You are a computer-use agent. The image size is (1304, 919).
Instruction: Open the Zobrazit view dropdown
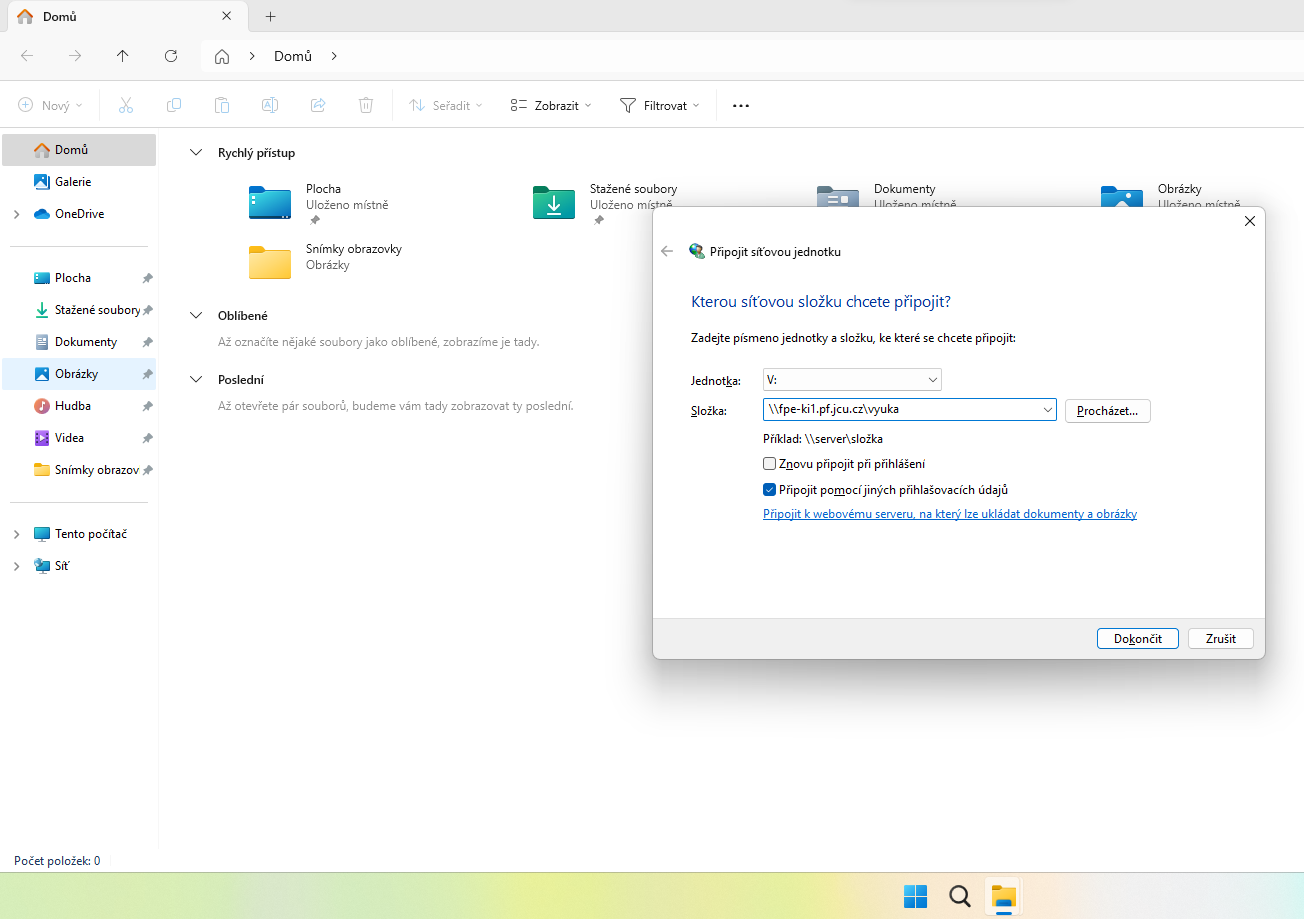[x=550, y=105]
